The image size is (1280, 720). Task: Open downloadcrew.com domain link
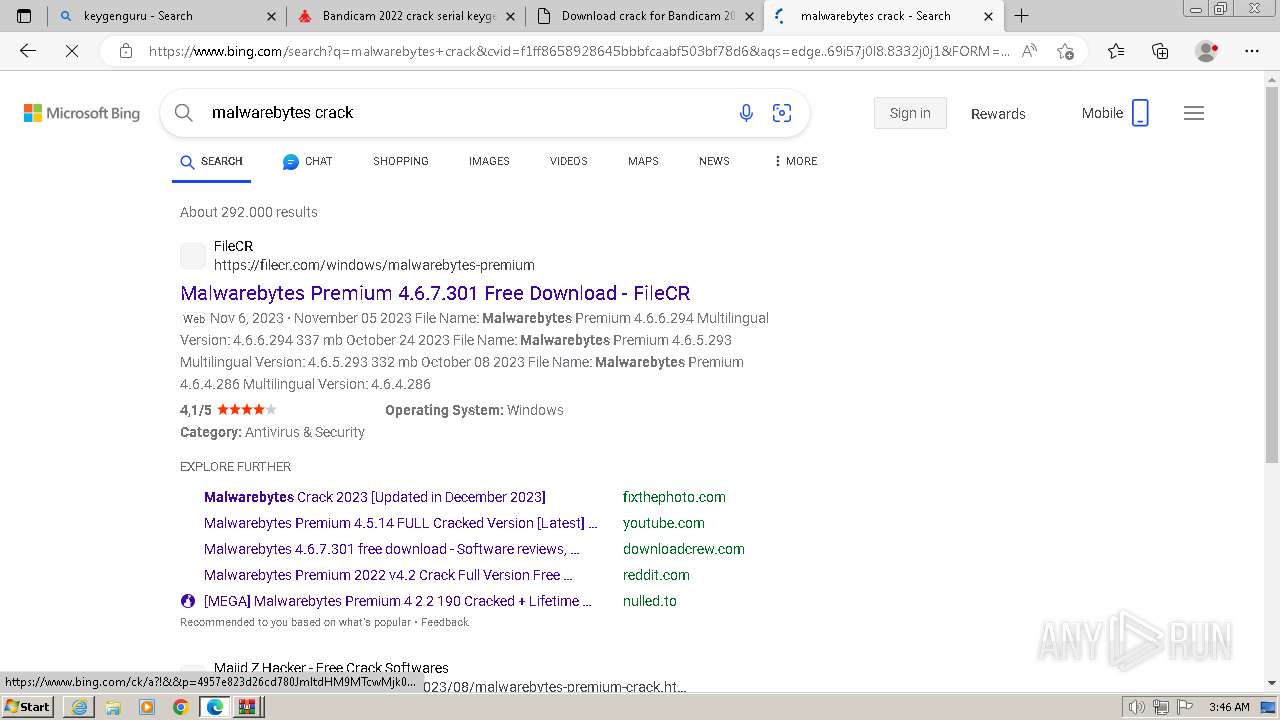pos(683,549)
